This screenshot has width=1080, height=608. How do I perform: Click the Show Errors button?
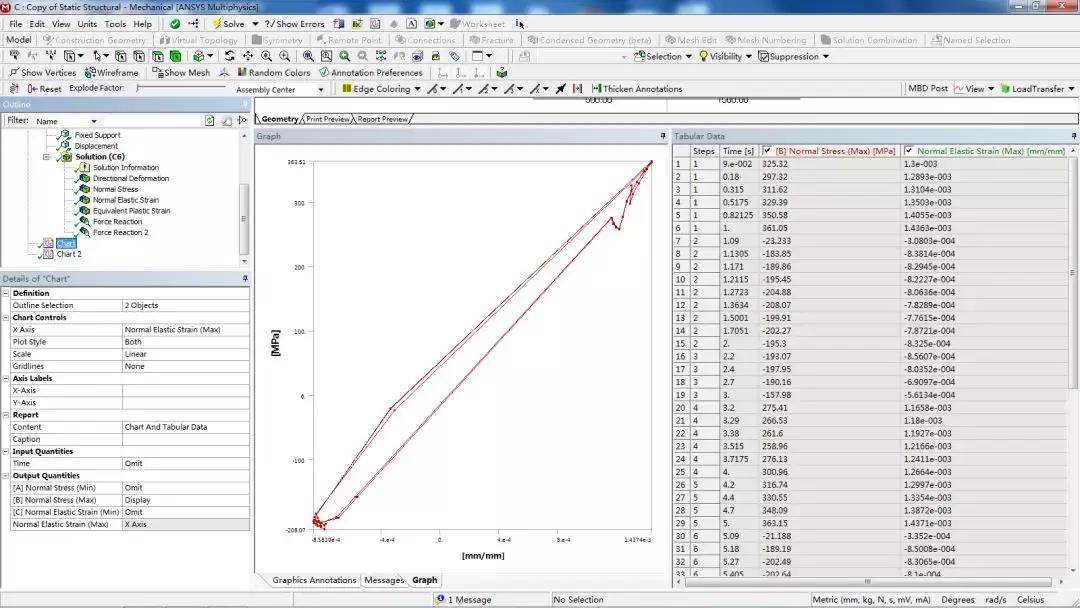pos(295,23)
